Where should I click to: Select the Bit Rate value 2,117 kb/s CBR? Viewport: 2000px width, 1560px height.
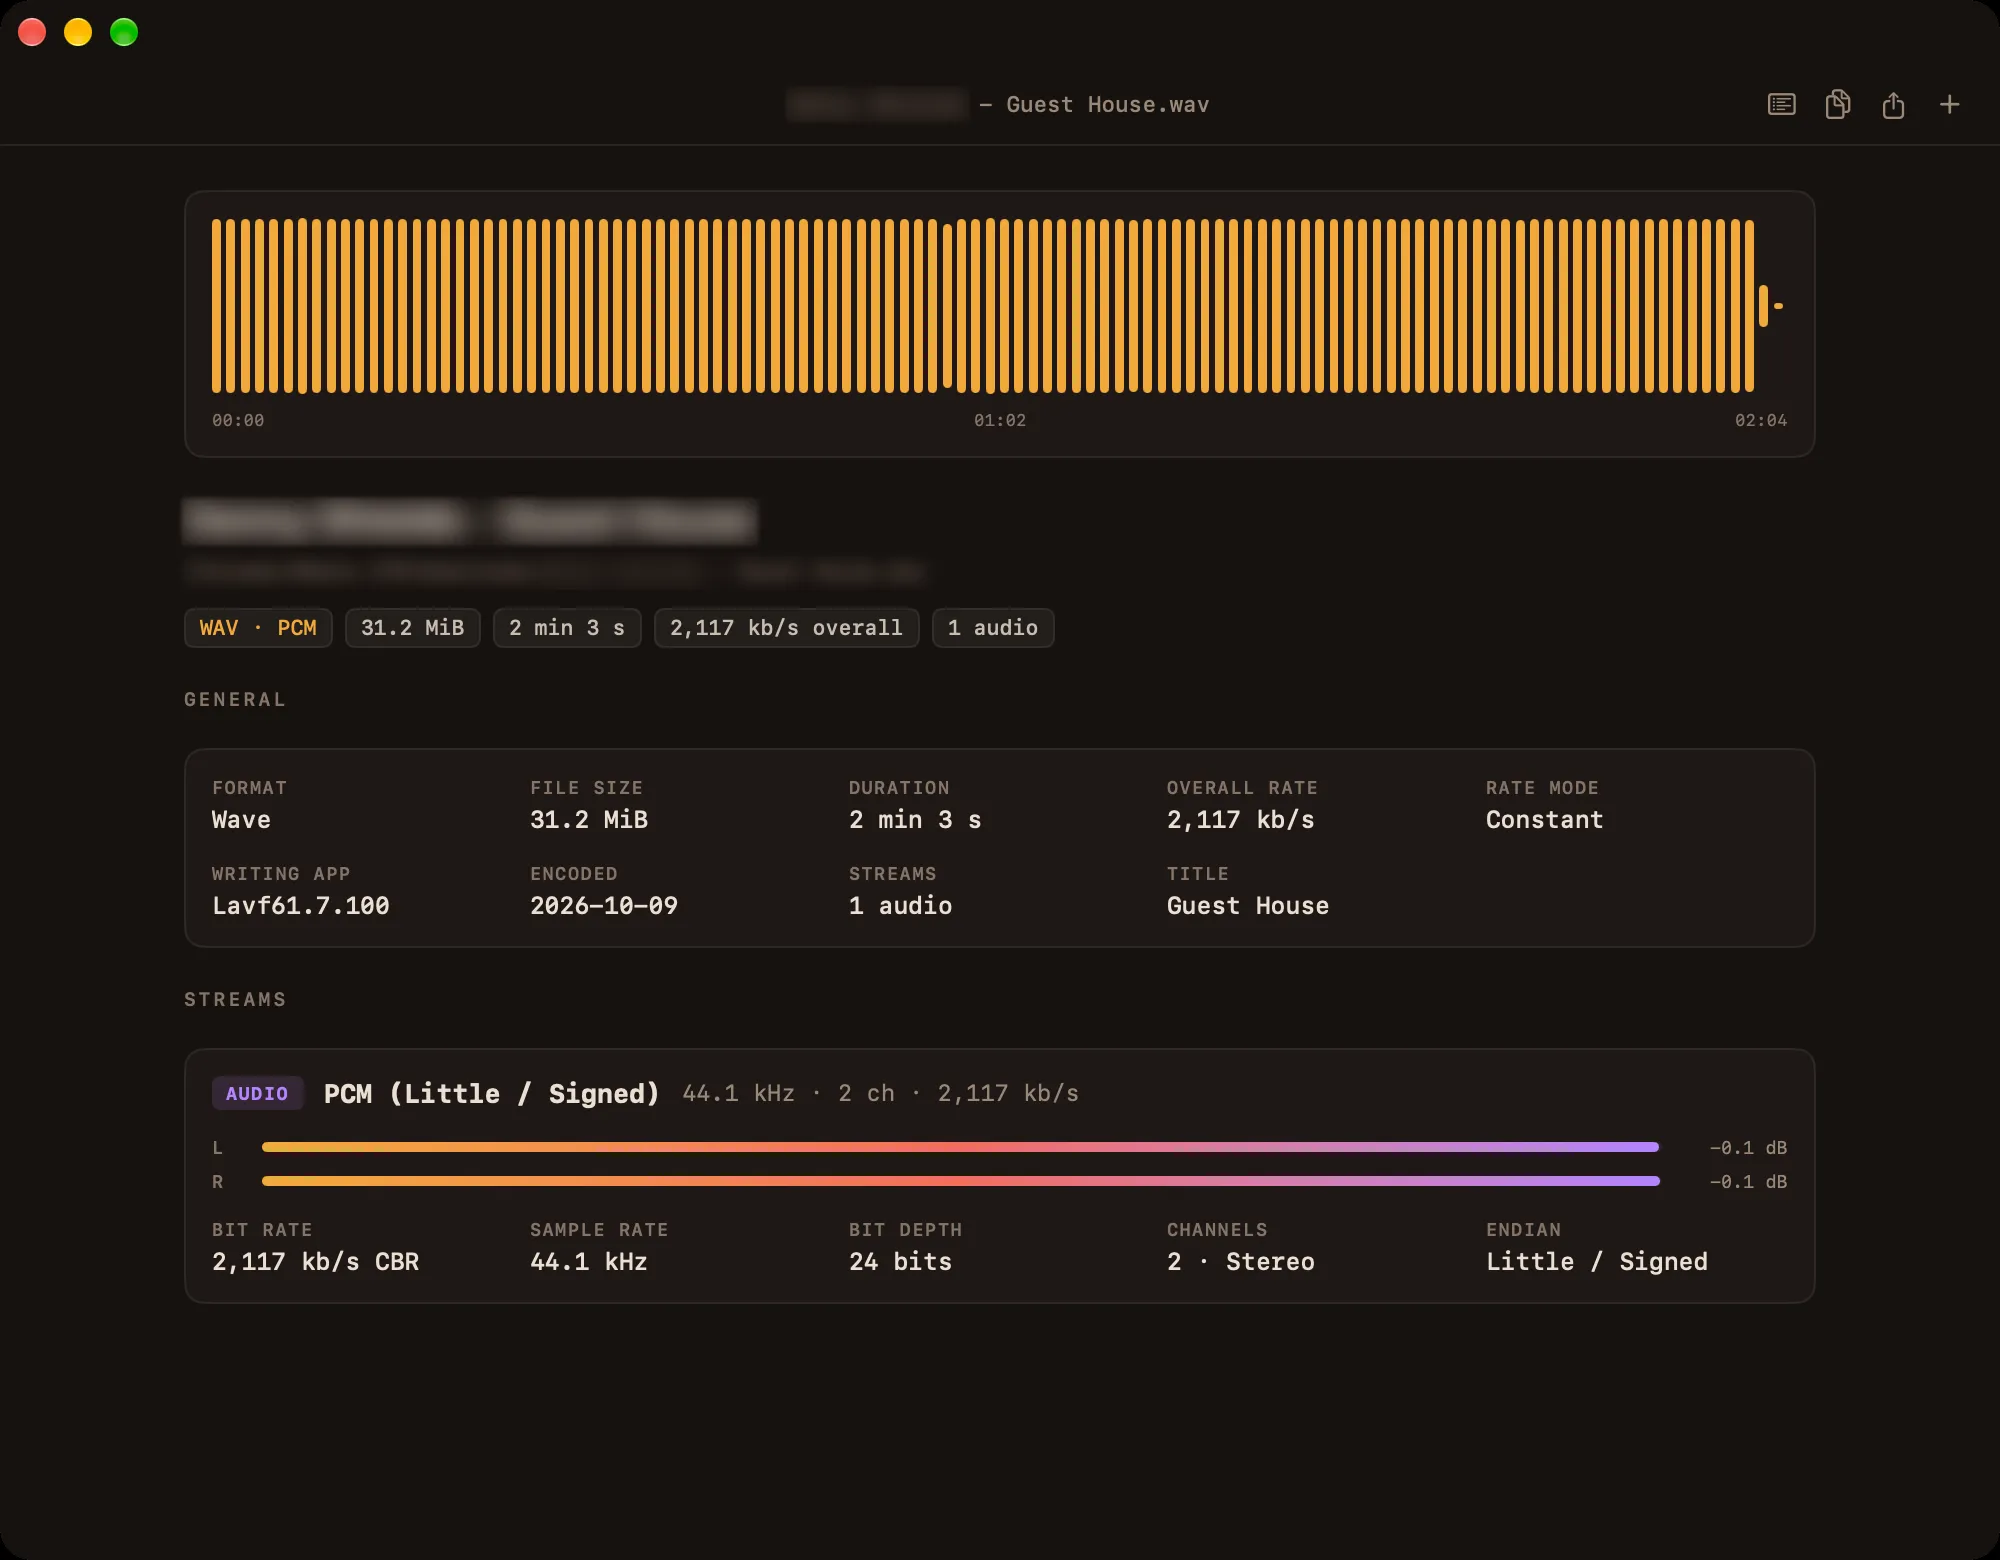(316, 1262)
